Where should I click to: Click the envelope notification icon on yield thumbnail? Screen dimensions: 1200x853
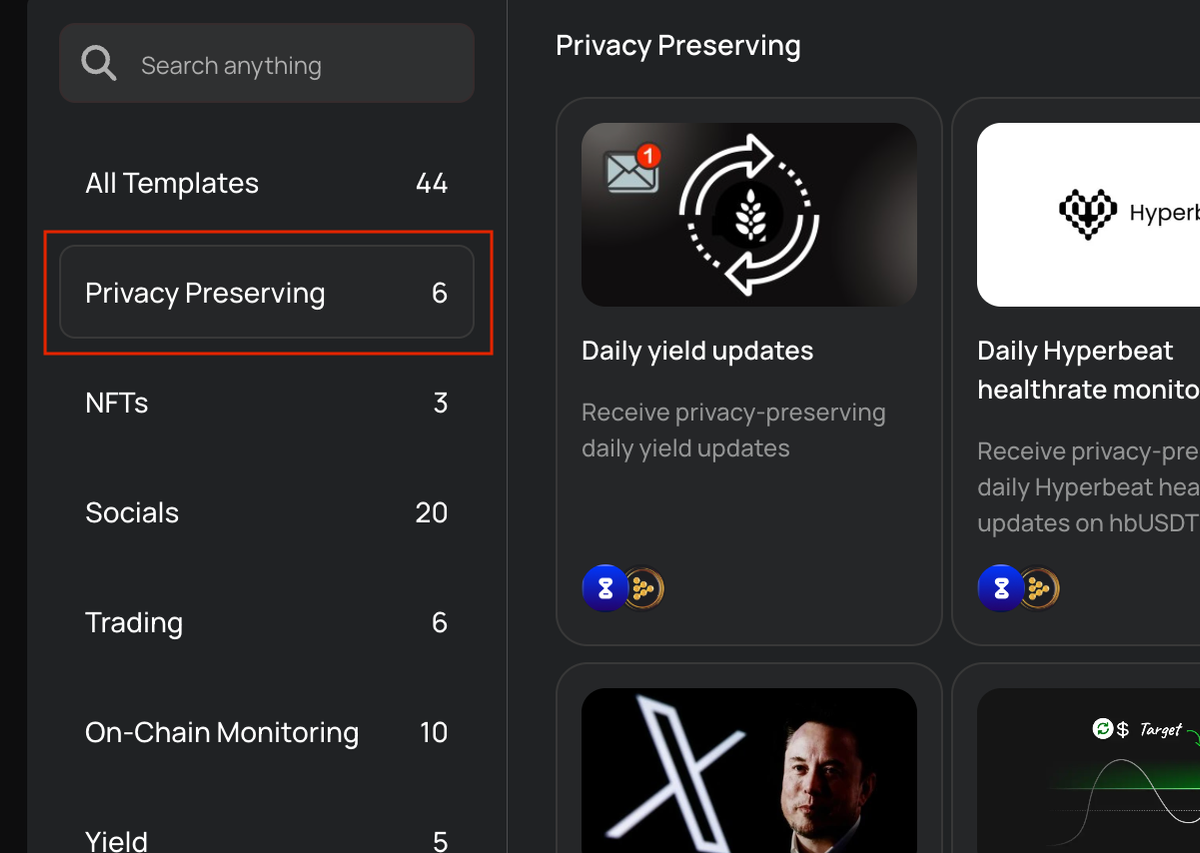click(633, 169)
